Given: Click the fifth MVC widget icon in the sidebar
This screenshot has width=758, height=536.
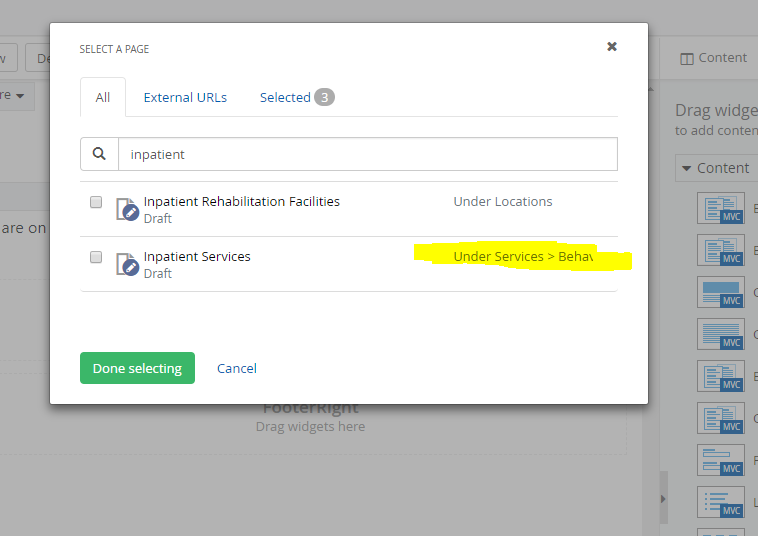Looking at the screenshot, I should click(721, 377).
